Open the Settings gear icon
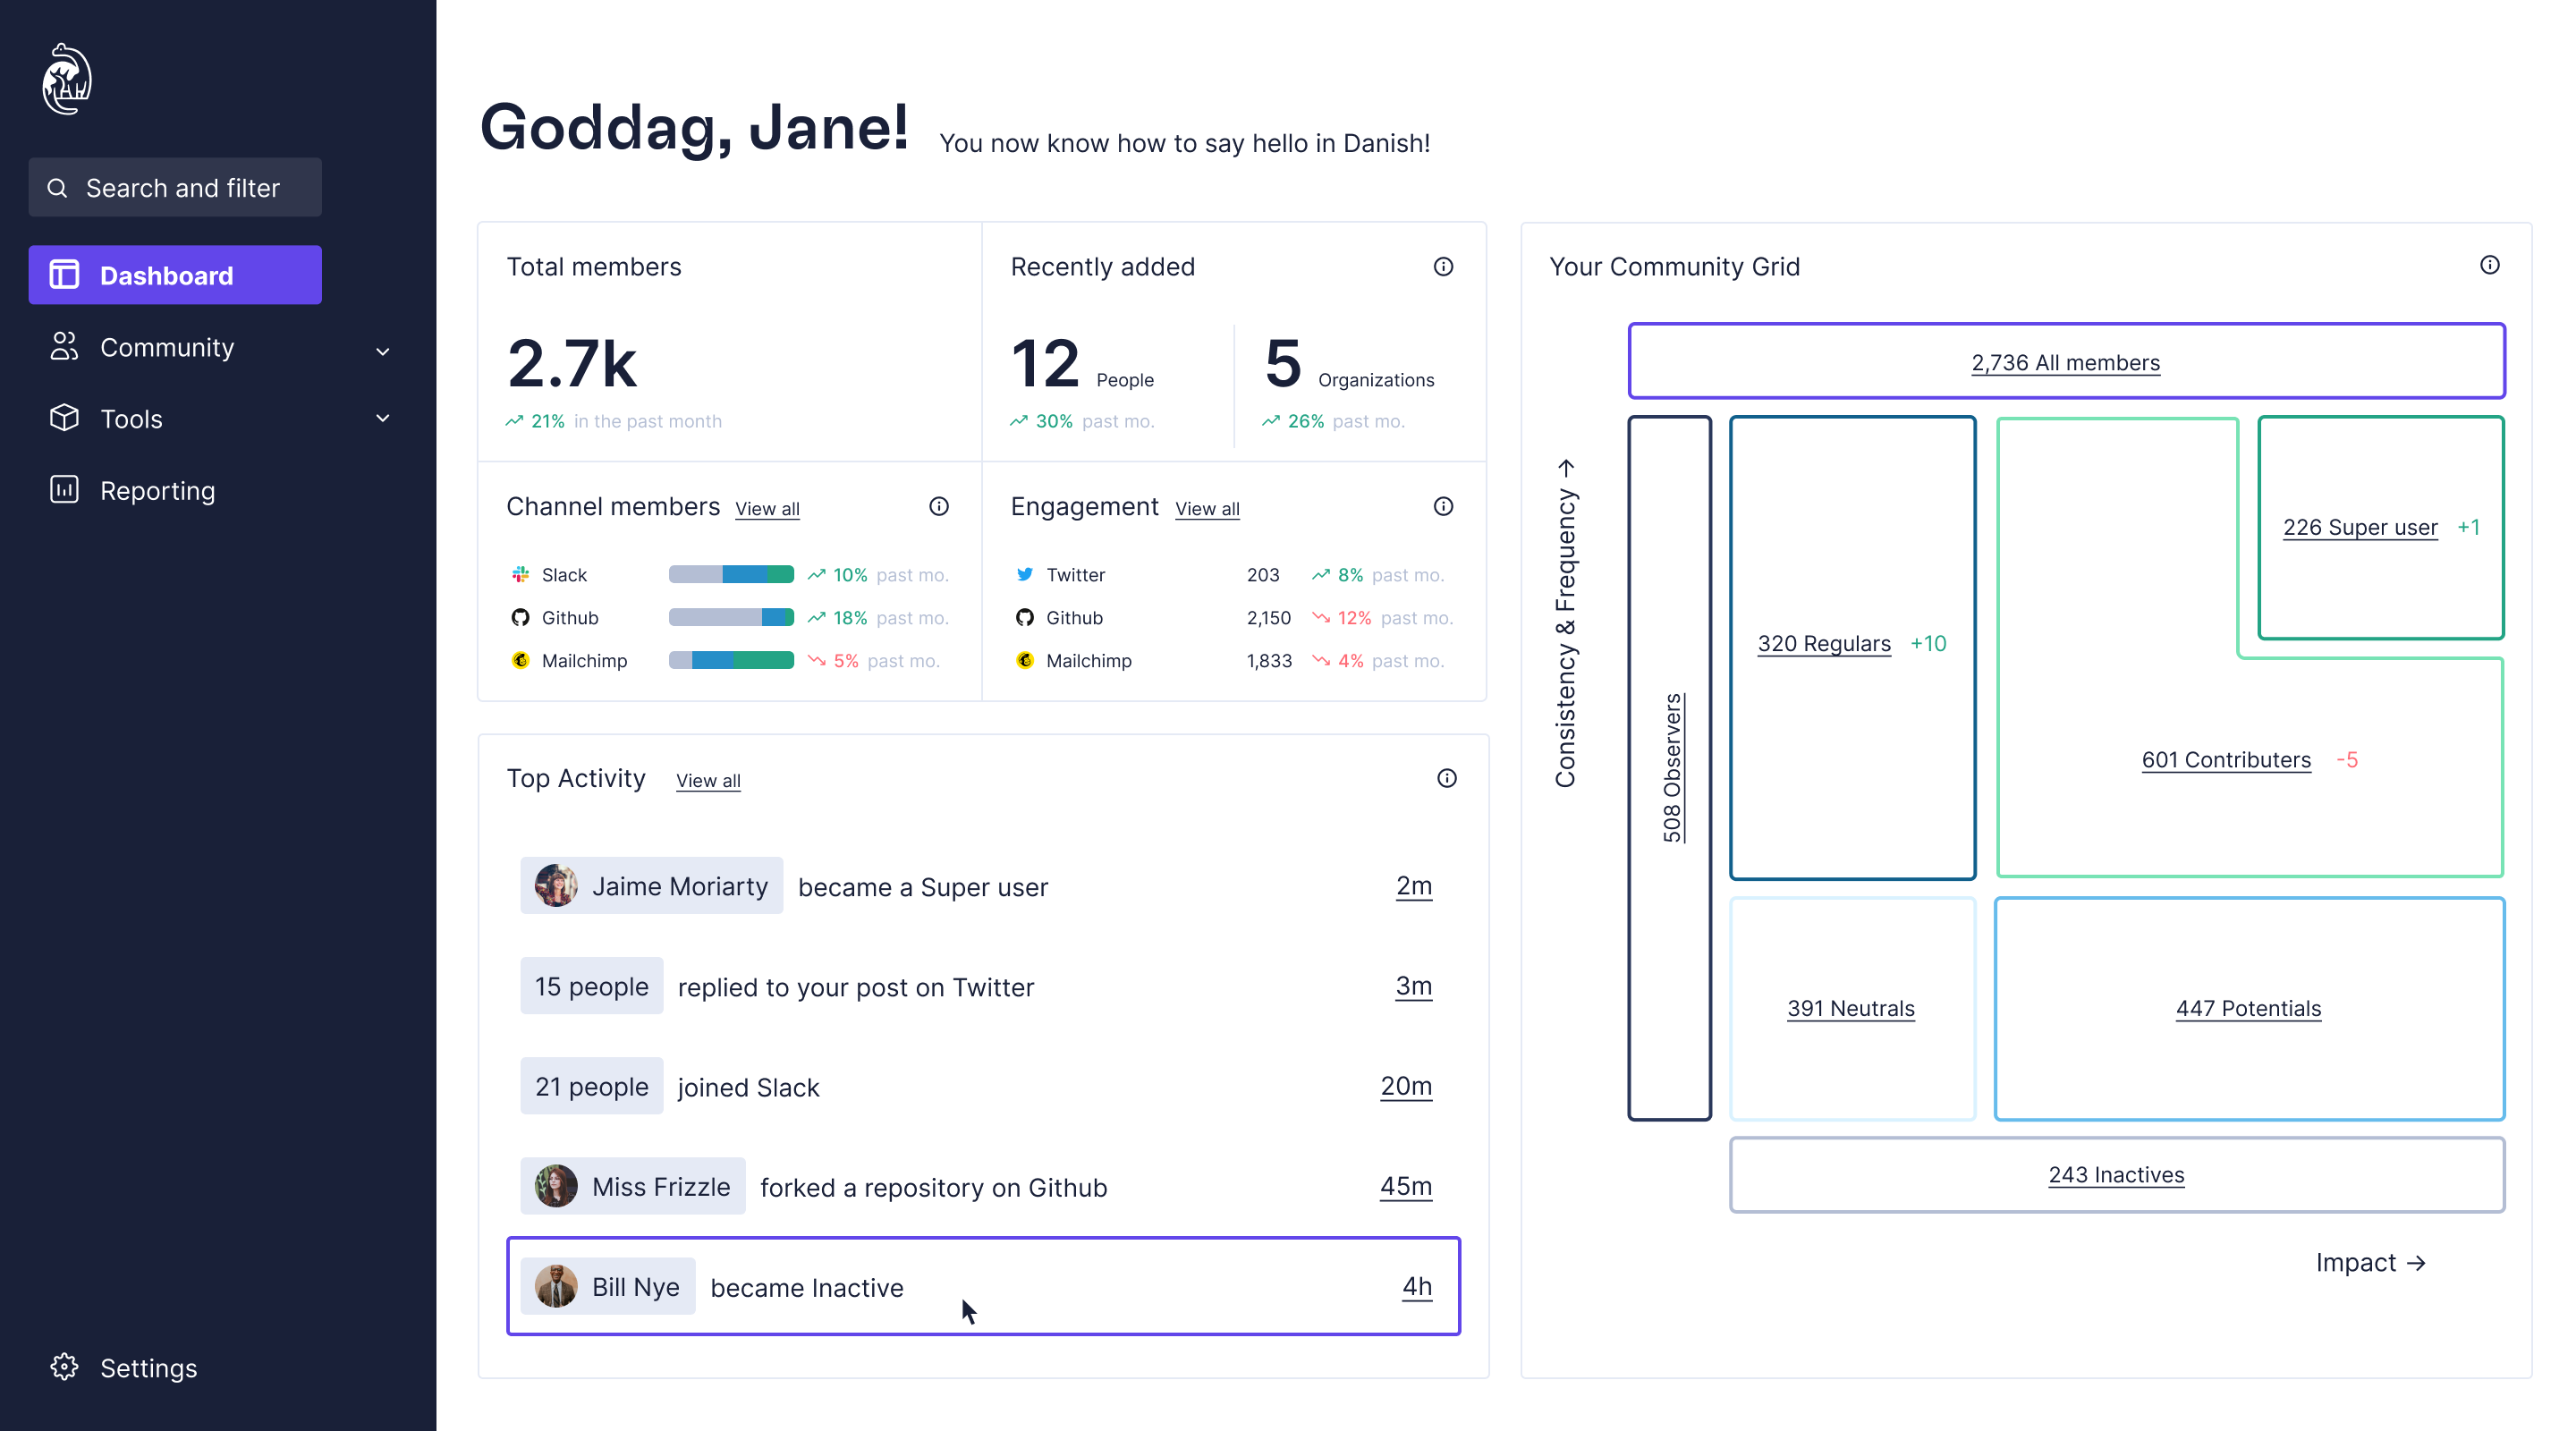This screenshot has height=1431, width=2576. (x=64, y=1366)
